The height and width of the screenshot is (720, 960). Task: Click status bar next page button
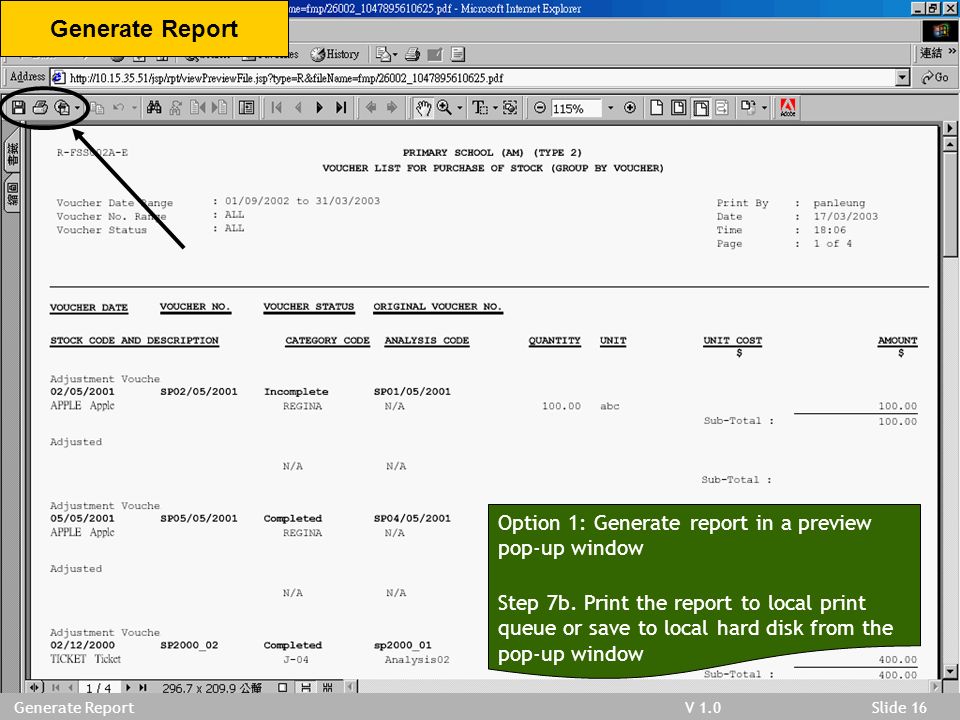[128, 688]
